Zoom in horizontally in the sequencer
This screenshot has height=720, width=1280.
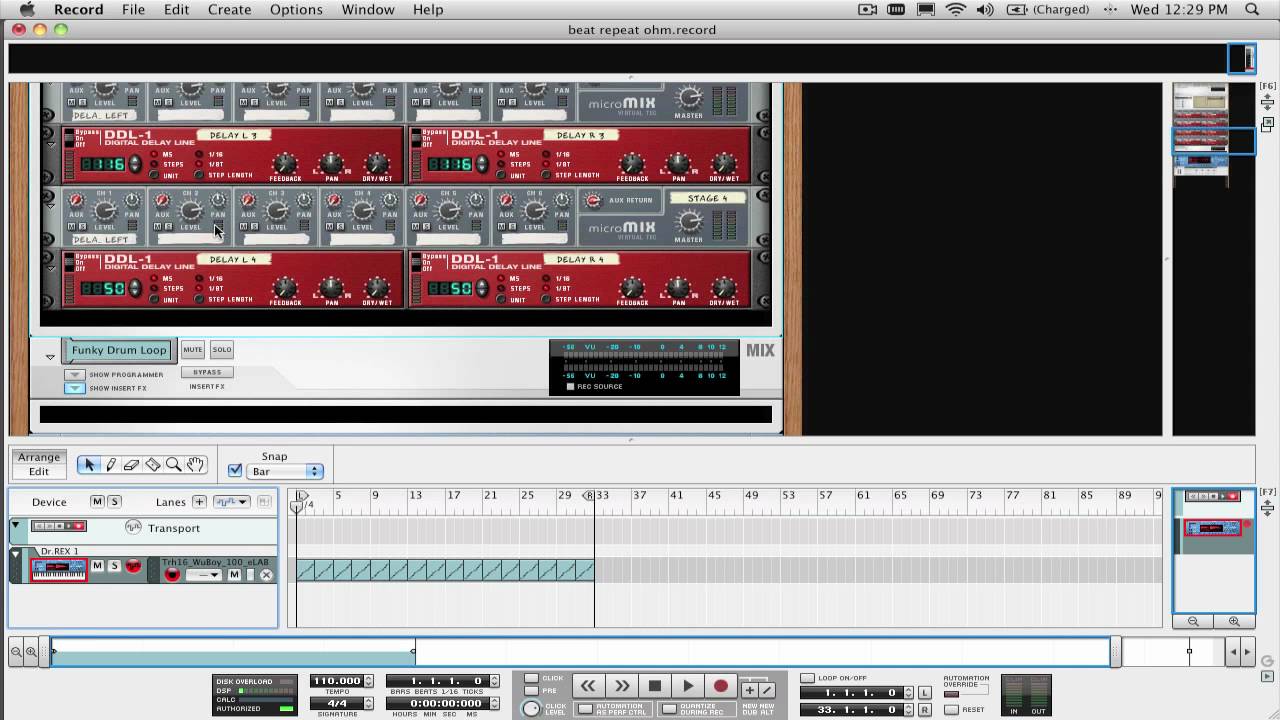[31, 652]
